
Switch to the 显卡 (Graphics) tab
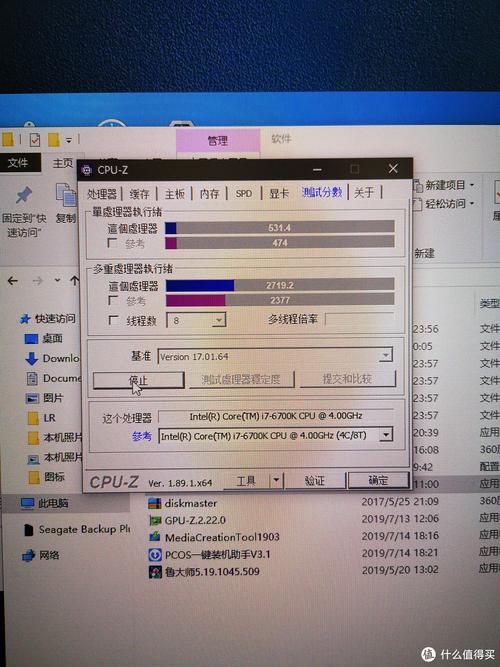coord(279,194)
